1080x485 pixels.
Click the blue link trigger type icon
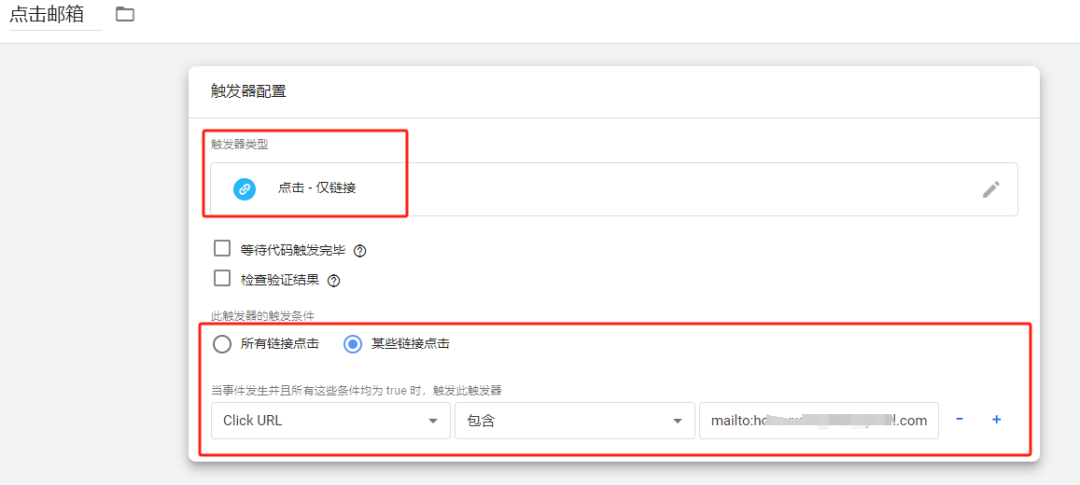pyautogui.click(x=245, y=189)
